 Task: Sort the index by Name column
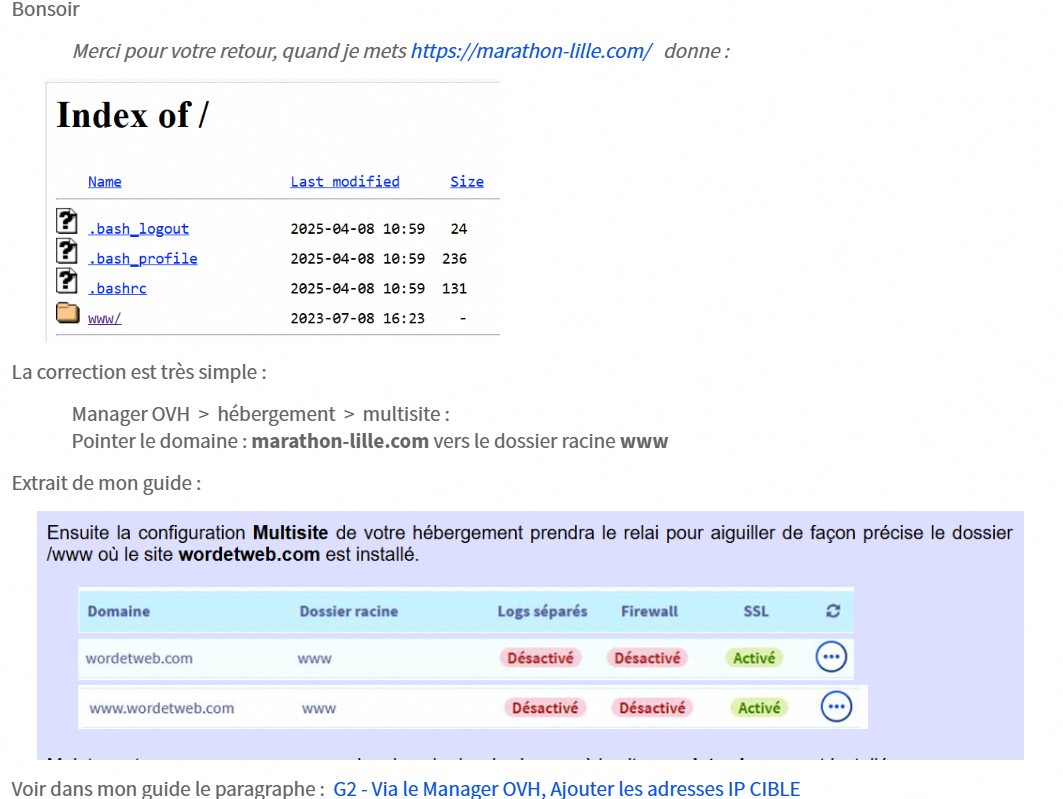pos(104,182)
